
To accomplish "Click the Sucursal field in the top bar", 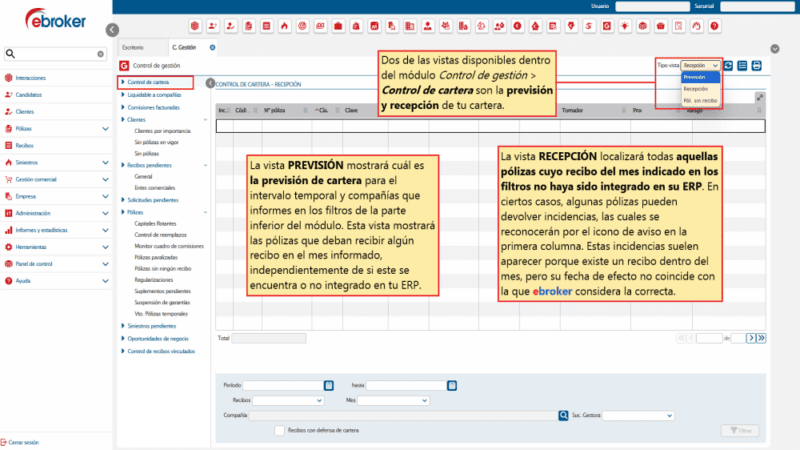I will (x=758, y=6).
